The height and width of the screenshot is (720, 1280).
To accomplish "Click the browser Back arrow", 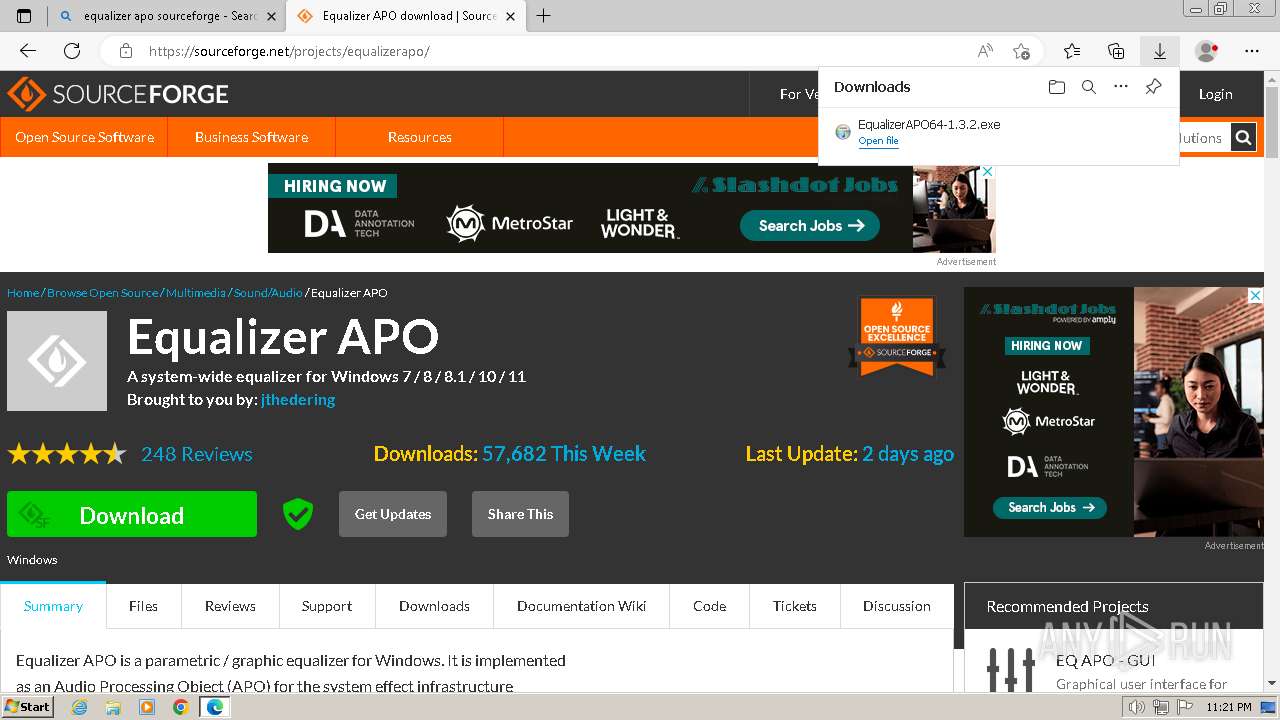I will [x=28, y=51].
